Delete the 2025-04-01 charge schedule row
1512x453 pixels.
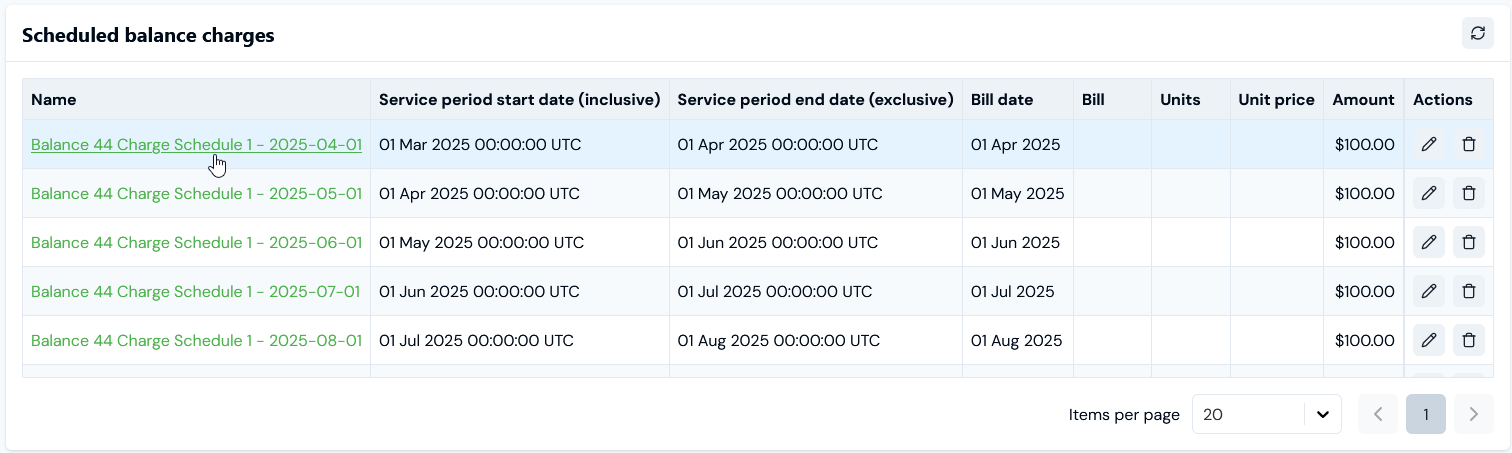coord(1468,144)
